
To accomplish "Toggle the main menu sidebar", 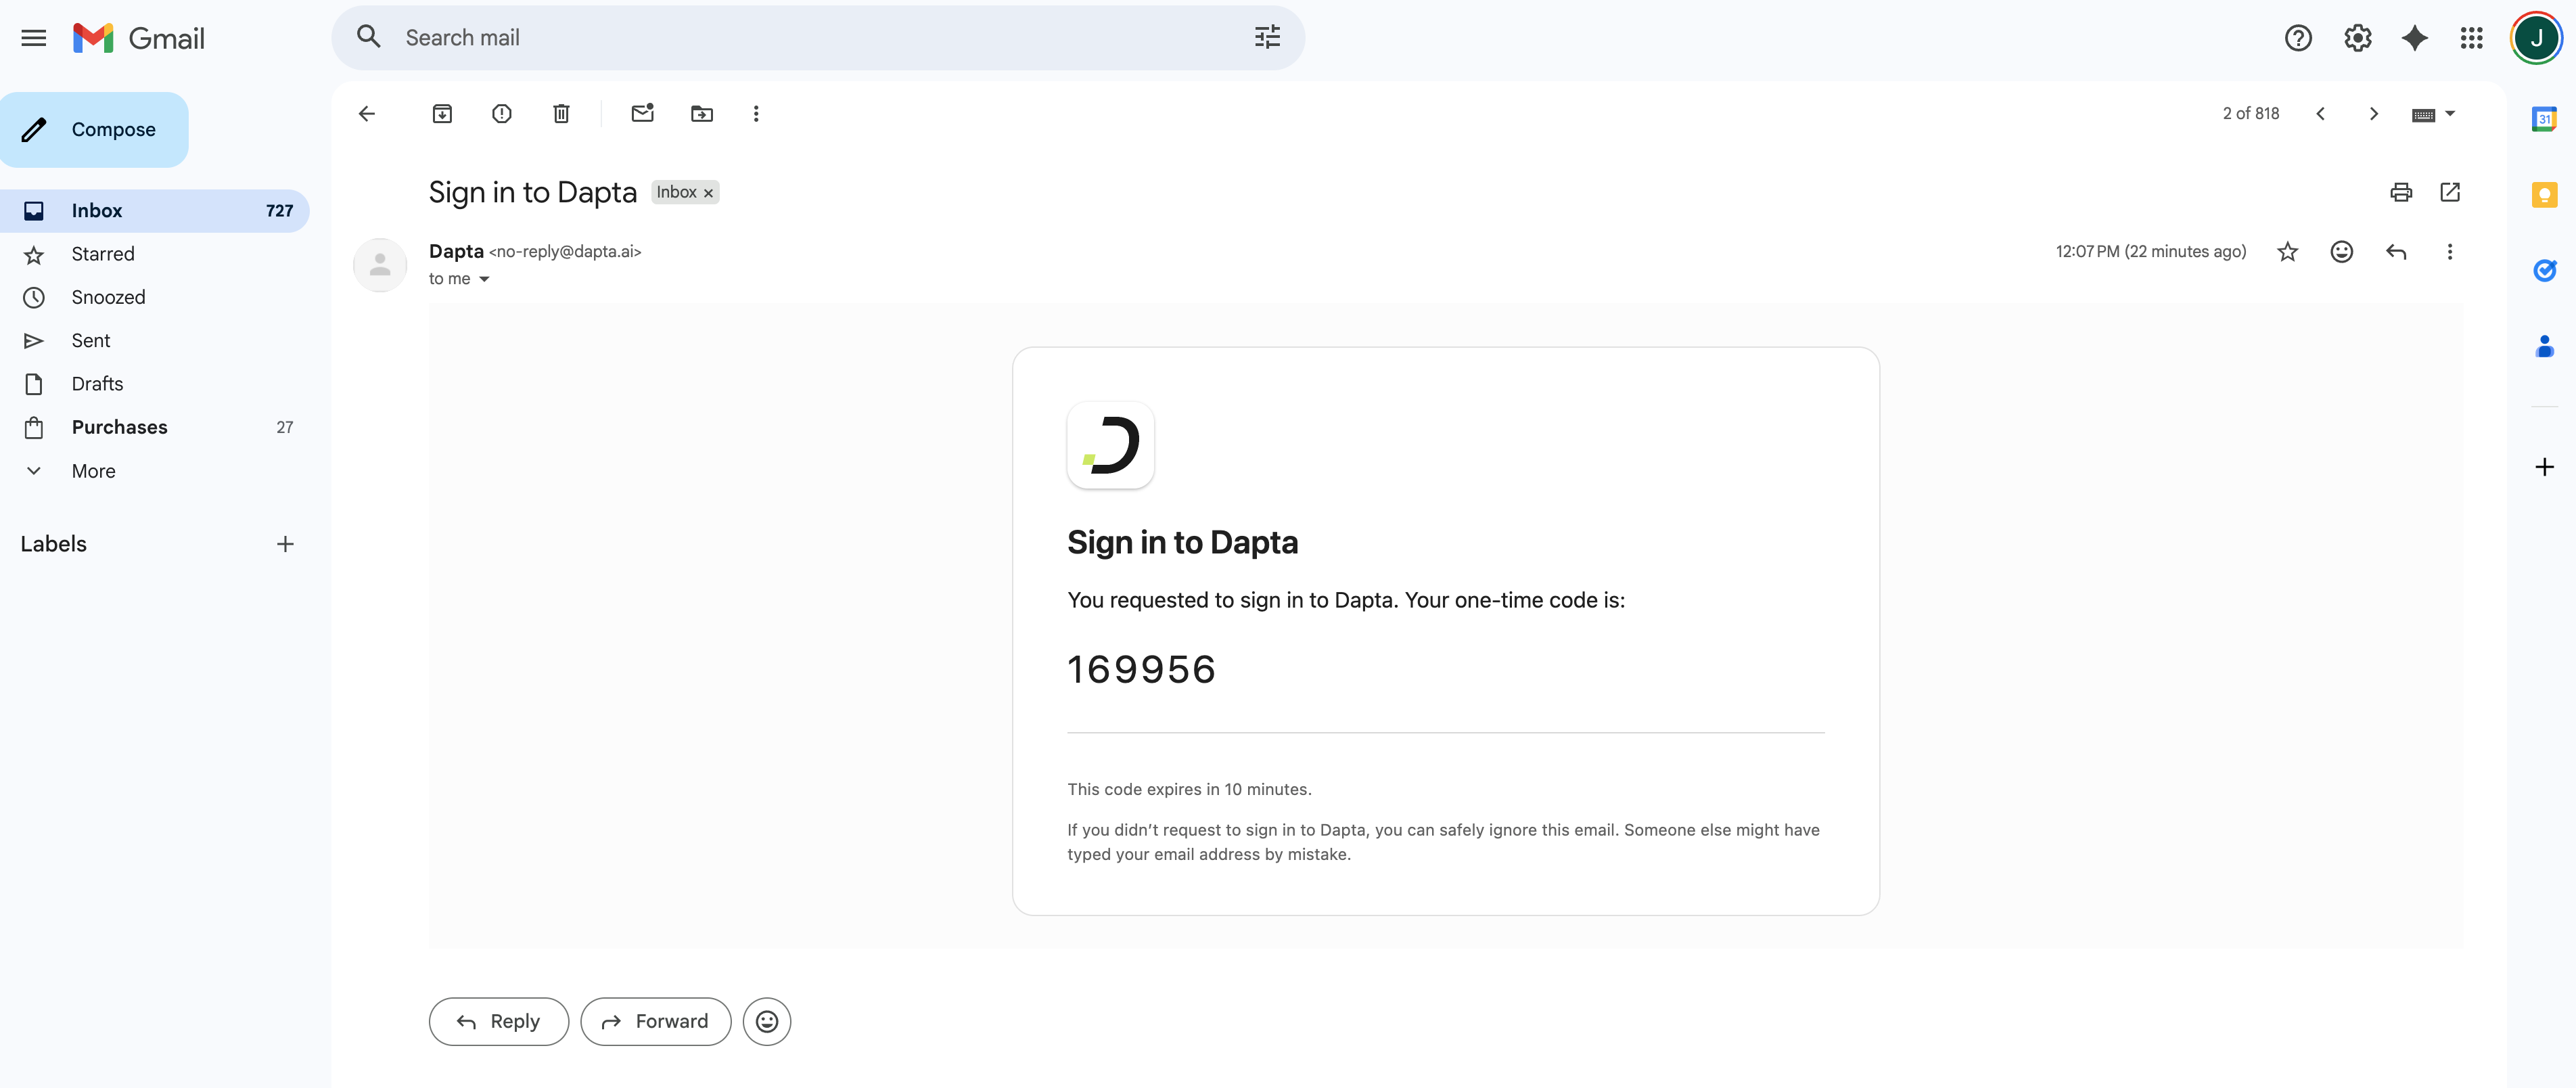I will click(34, 38).
